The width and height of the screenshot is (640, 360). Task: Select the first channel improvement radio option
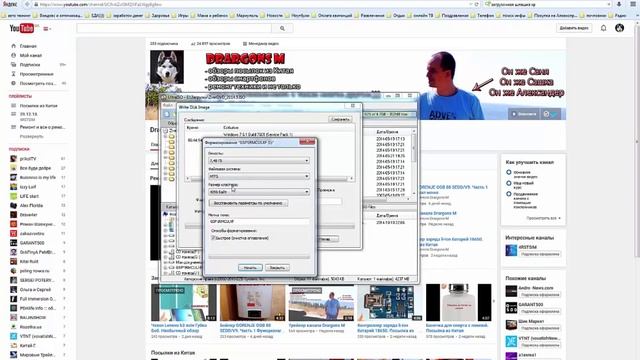click(x=509, y=172)
